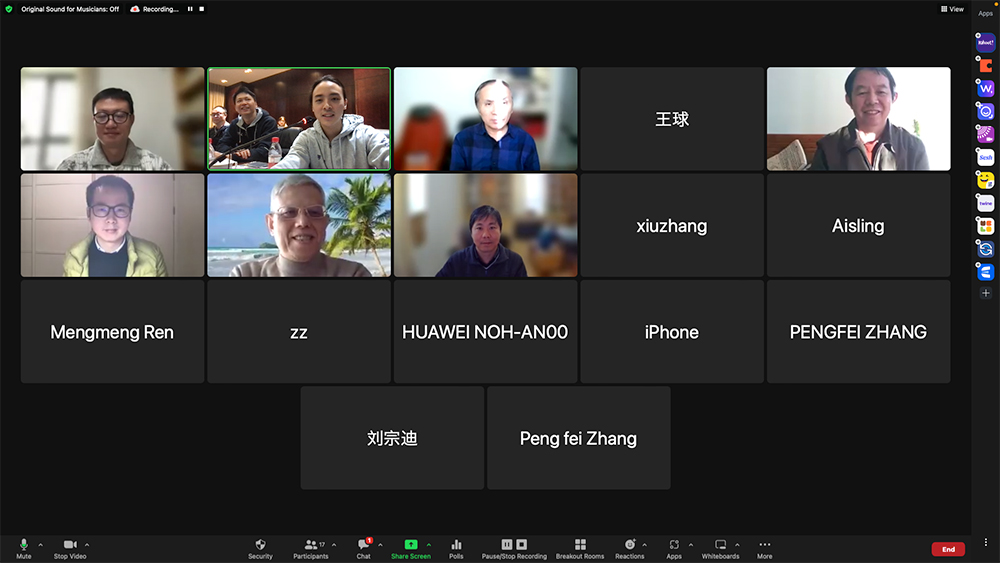Screen dimensions: 1000x563
Task: Select the beach-background participant video
Action: (x=298, y=226)
